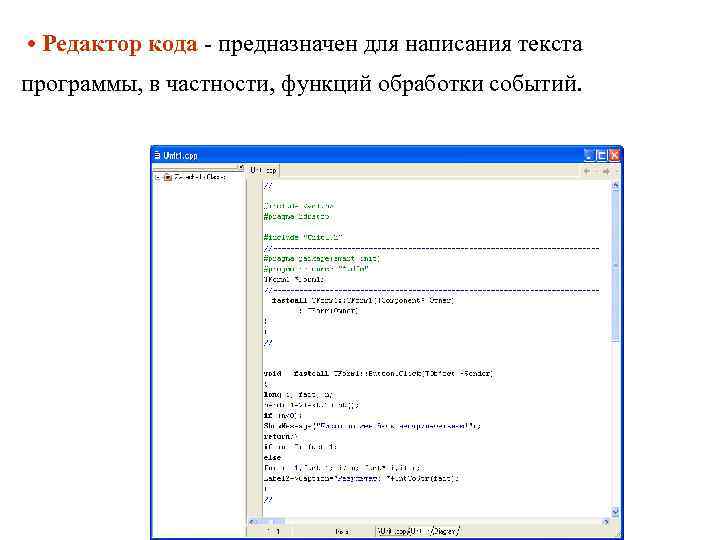Open the Unit1.cpp editor tab at top

tap(263, 170)
